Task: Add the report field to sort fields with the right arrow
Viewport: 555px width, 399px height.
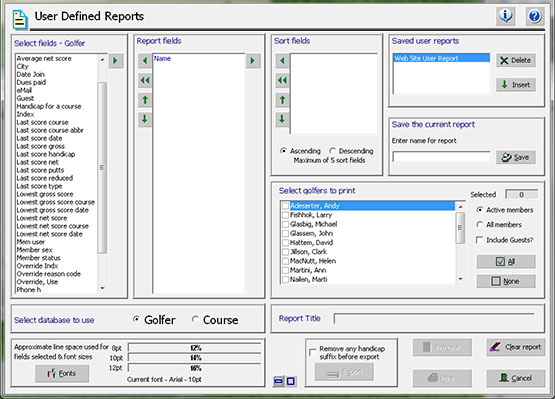Action: click(x=253, y=61)
